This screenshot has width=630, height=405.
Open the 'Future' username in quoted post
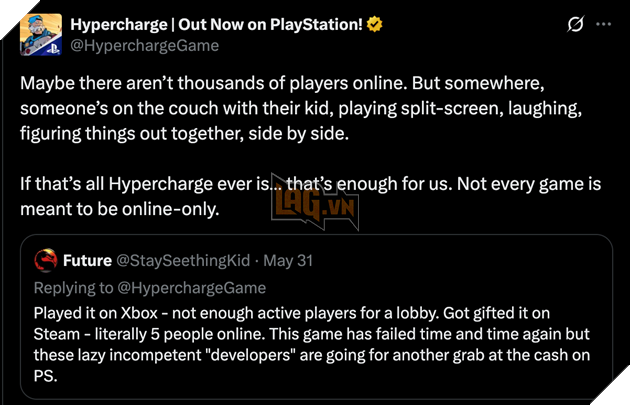(x=87, y=261)
